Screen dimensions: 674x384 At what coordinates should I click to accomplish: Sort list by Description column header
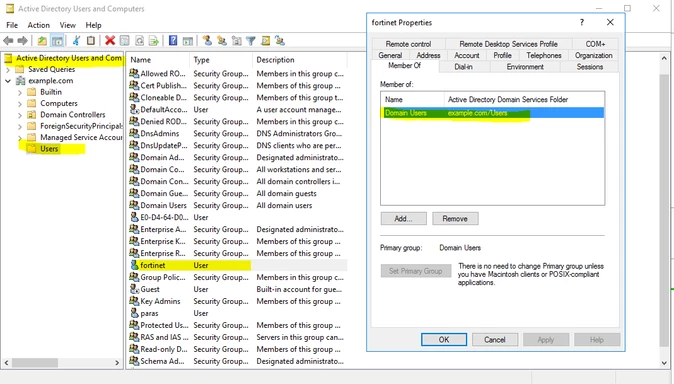pos(300,60)
